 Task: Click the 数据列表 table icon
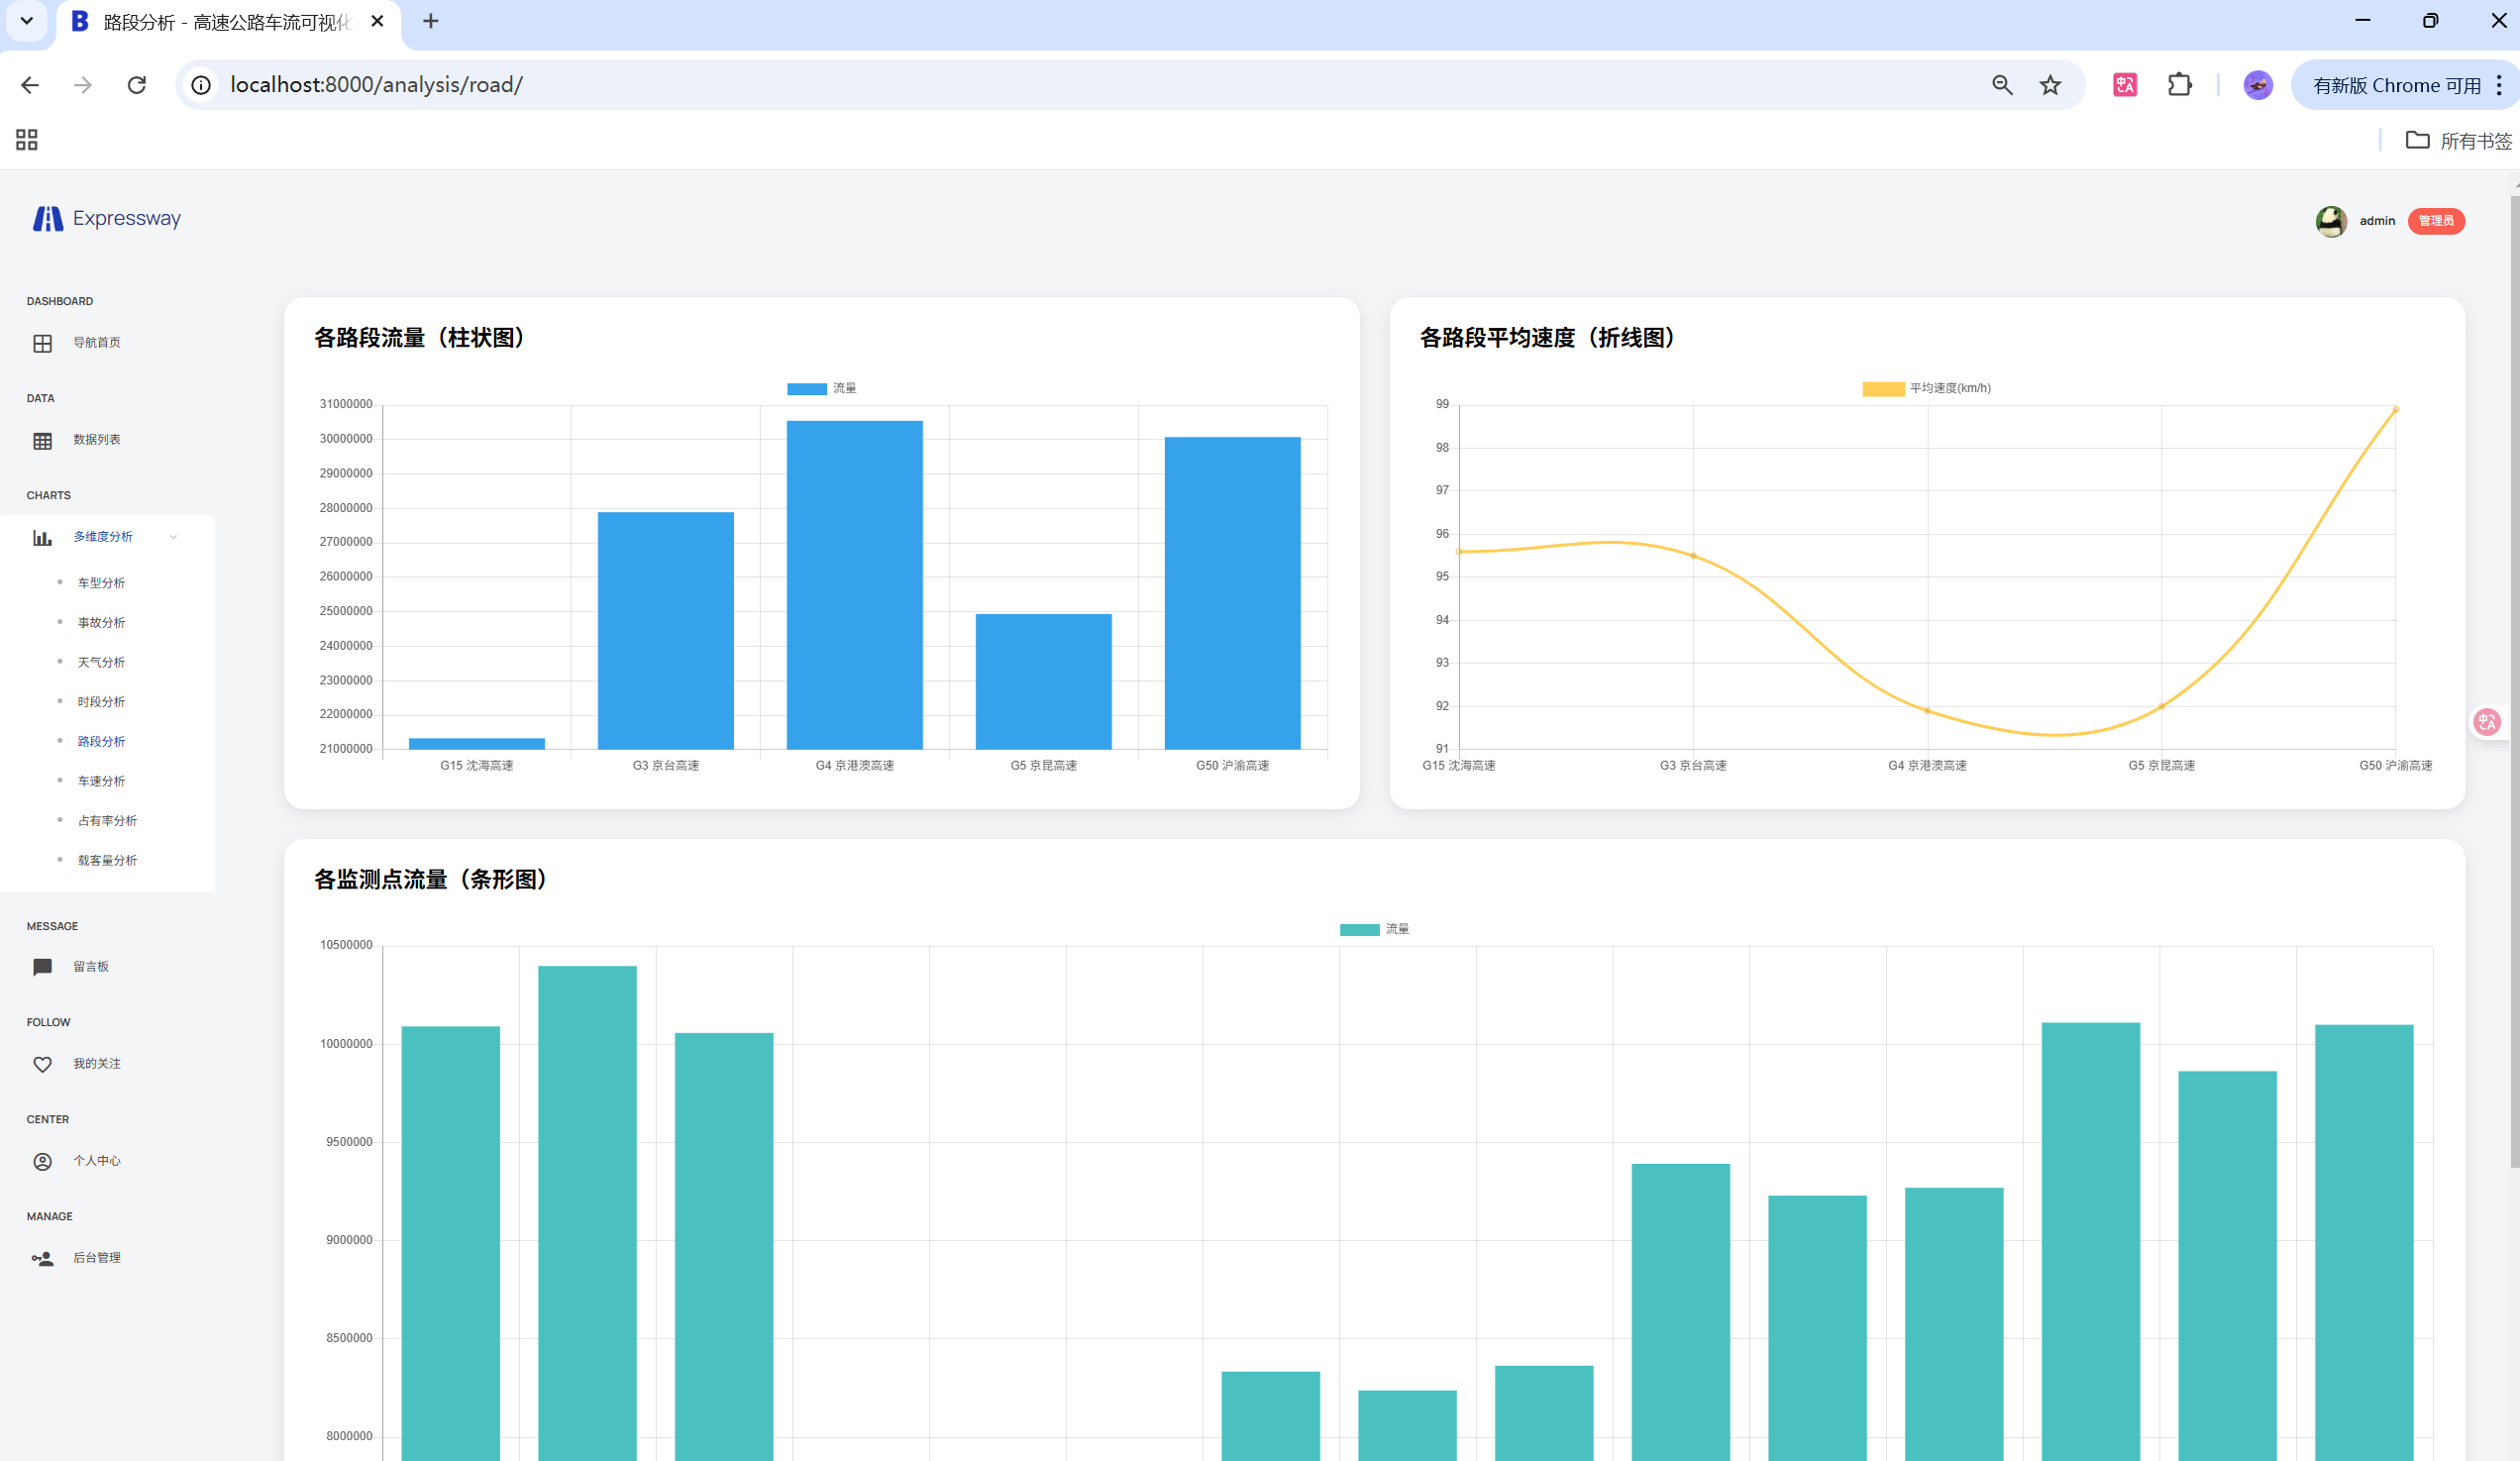coord(42,441)
